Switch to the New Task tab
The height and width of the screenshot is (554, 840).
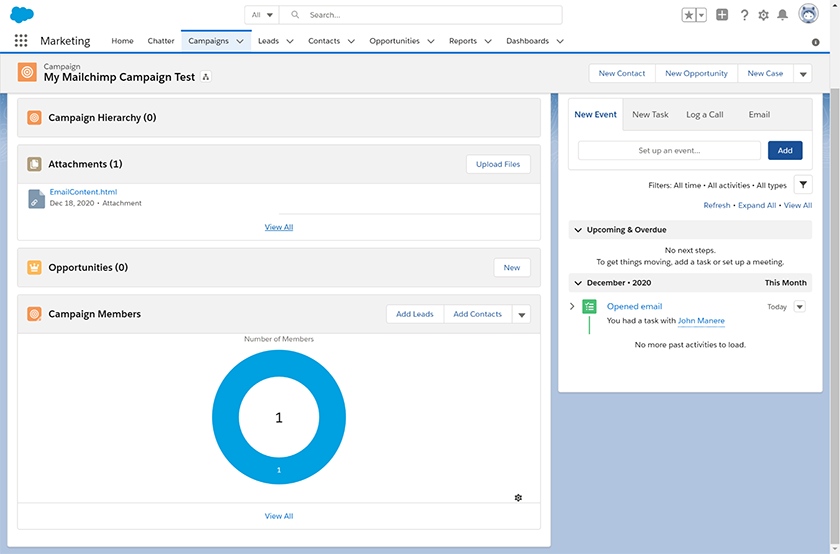pyautogui.click(x=650, y=114)
